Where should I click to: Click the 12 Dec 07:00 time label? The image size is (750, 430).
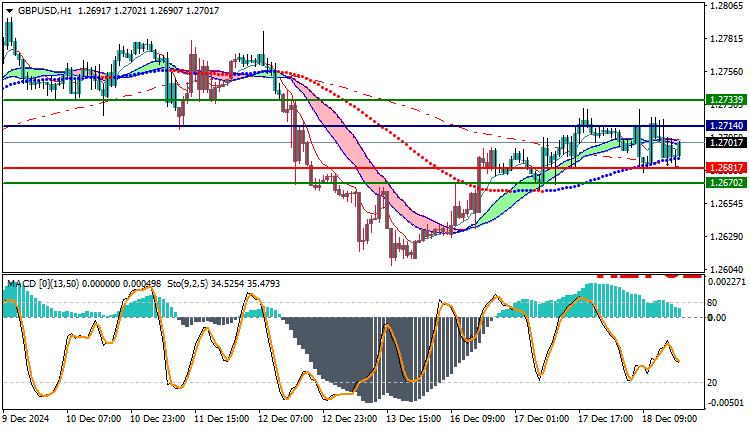coord(286,419)
